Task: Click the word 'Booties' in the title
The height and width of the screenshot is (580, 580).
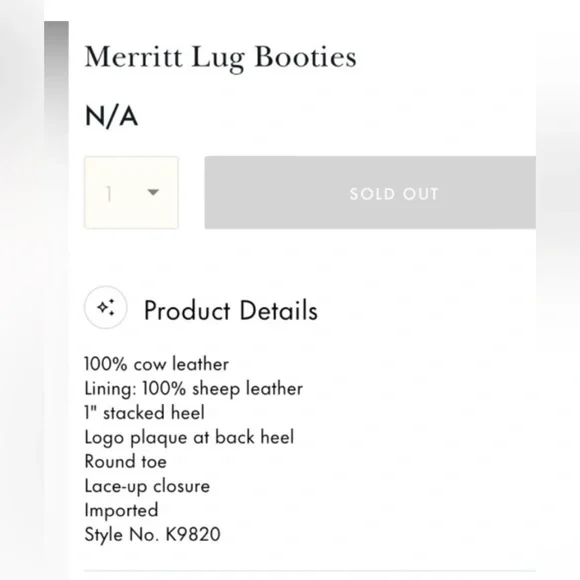Action: click(x=306, y=56)
